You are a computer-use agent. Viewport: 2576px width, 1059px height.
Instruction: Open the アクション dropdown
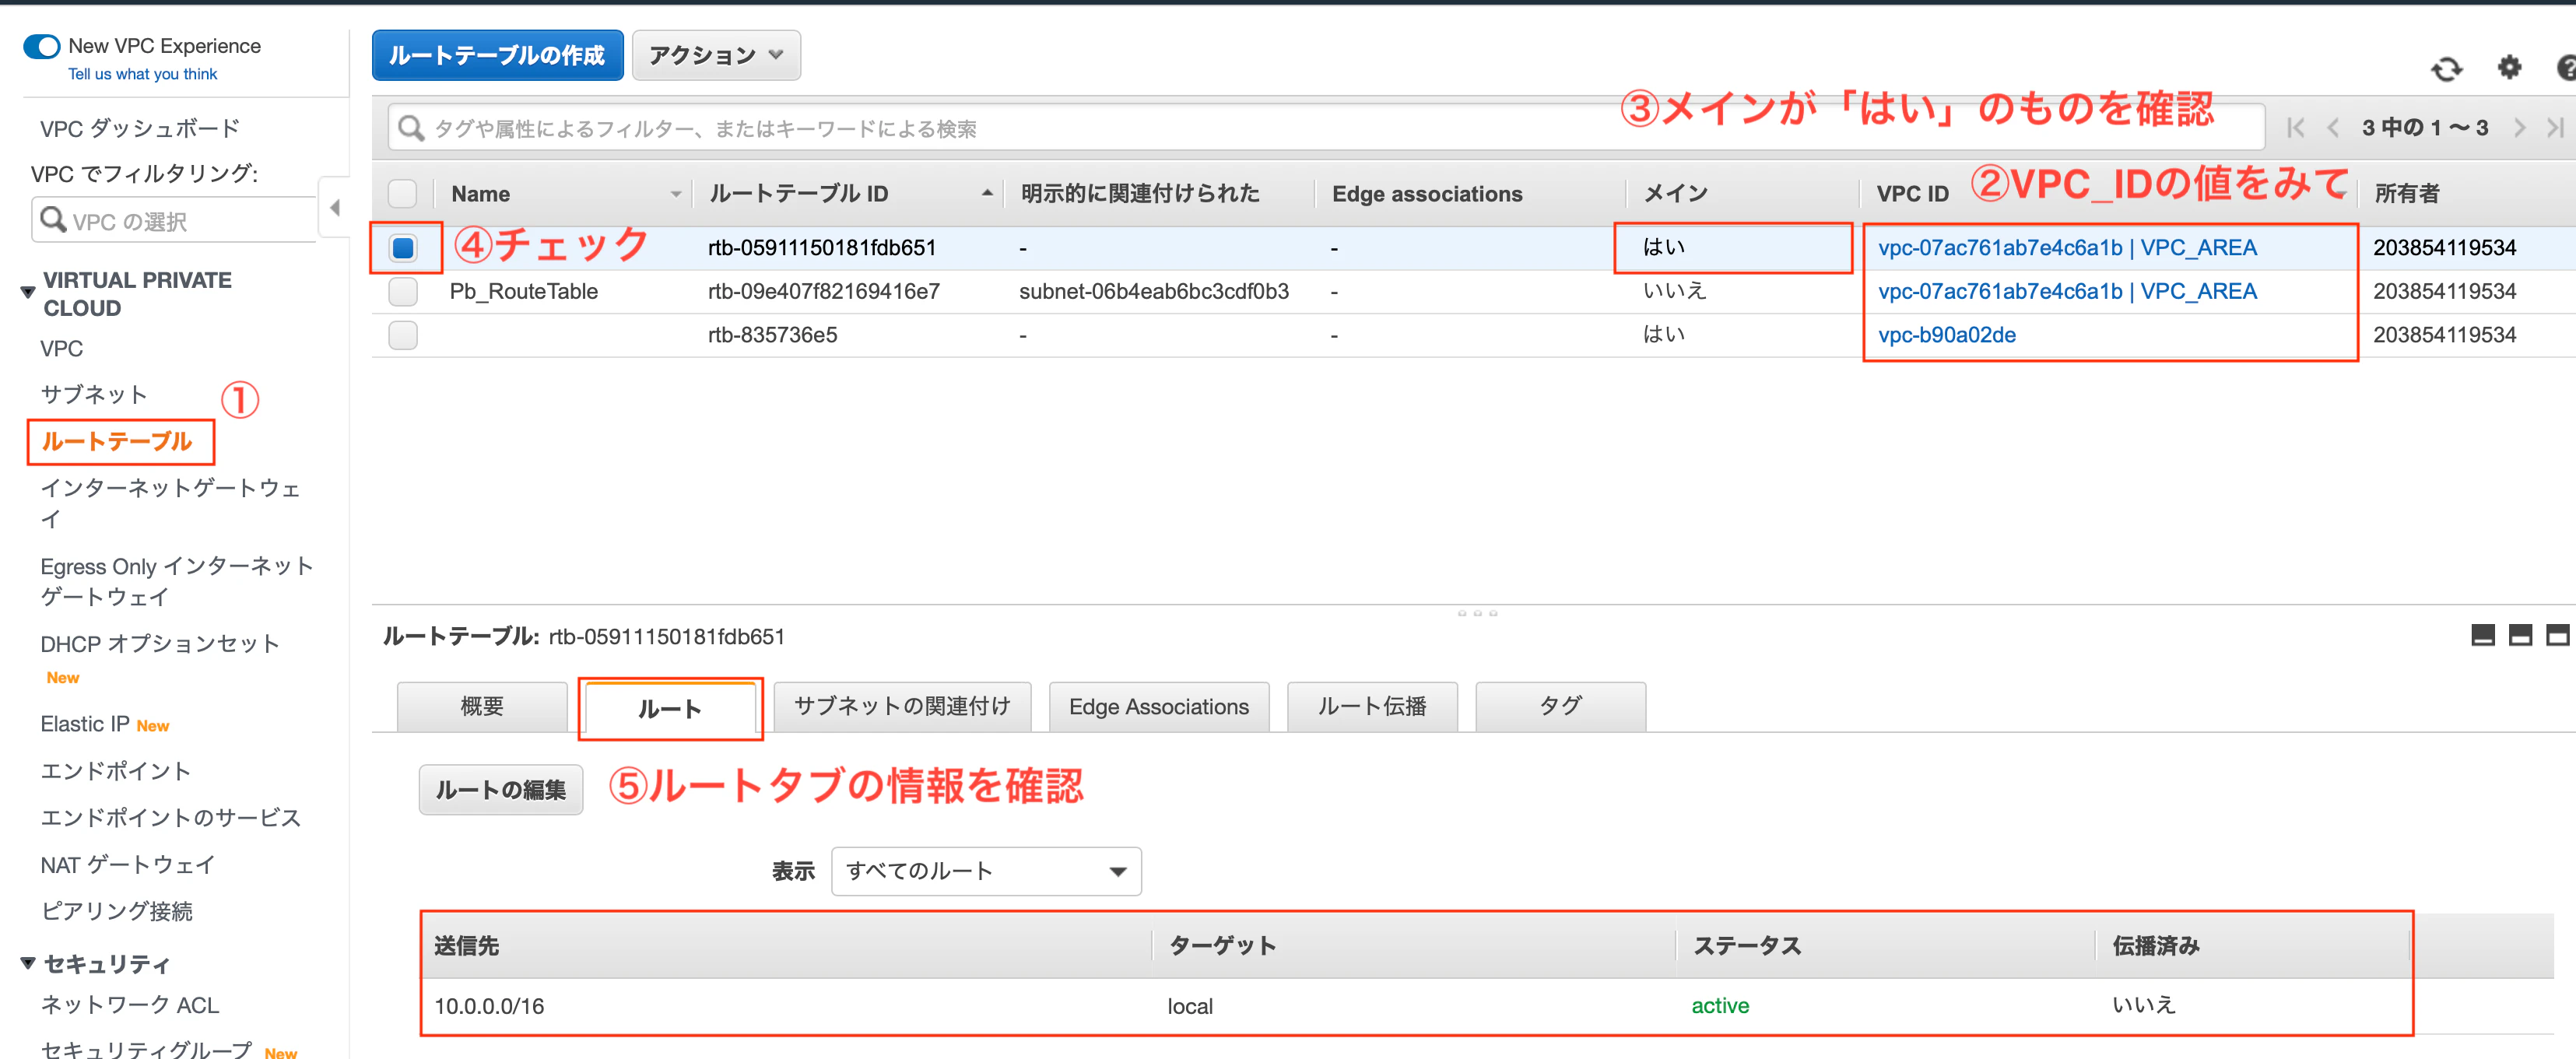(x=716, y=55)
